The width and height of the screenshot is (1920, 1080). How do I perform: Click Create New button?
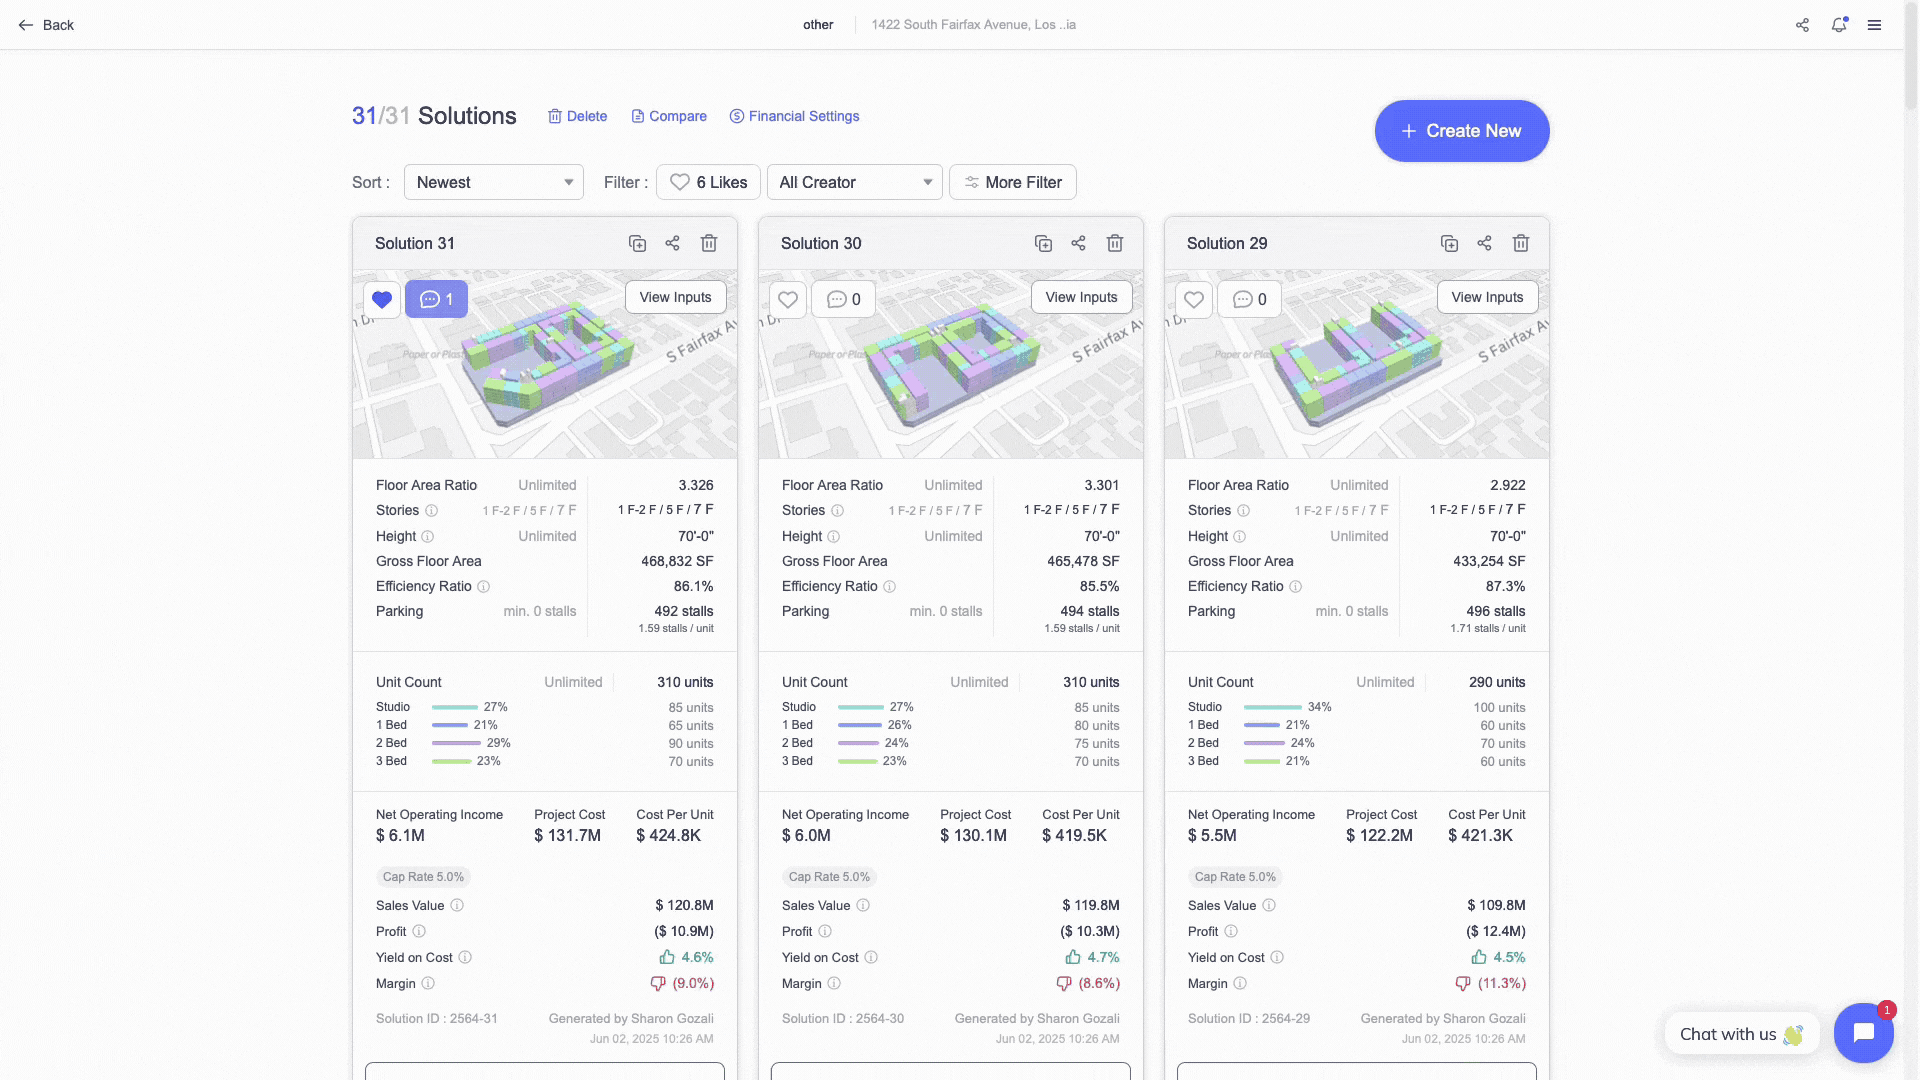point(1461,131)
